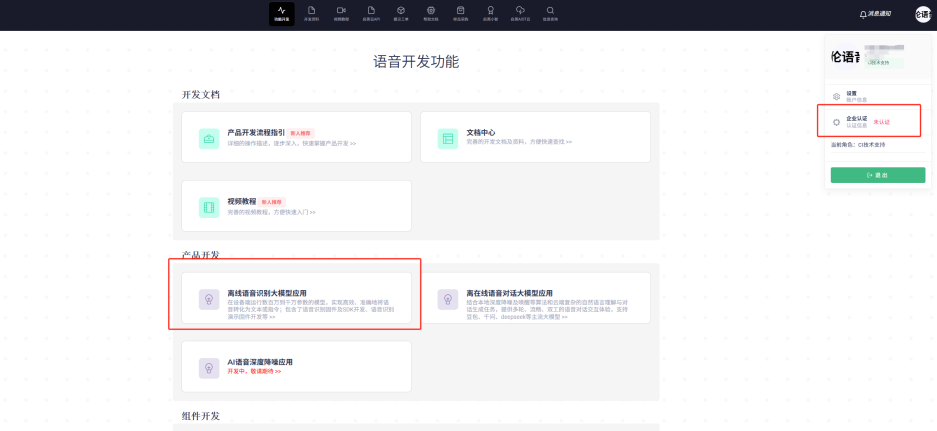Click the bell icon next to 消息通知

863,14
